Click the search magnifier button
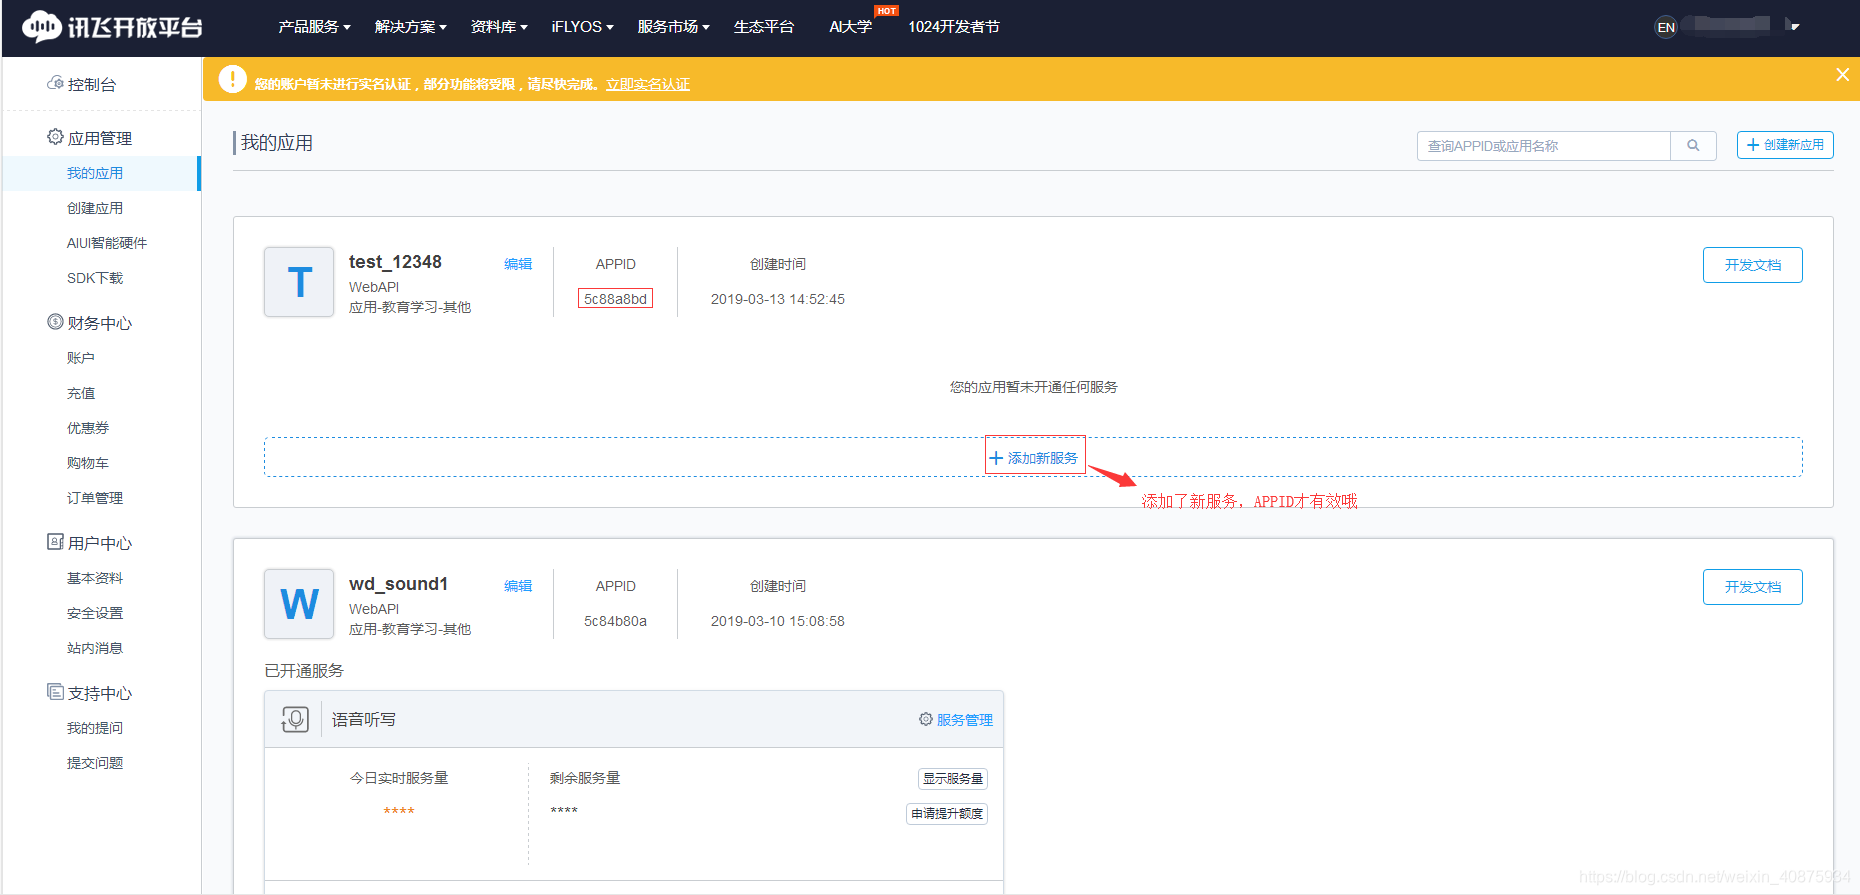1860x895 pixels. click(x=1693, y=146)
